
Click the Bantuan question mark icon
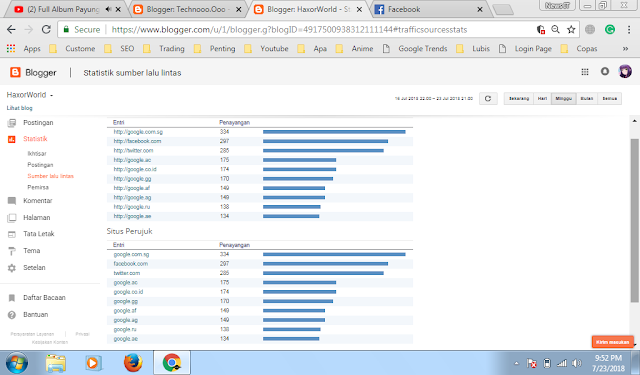click(x=12, y=315)
